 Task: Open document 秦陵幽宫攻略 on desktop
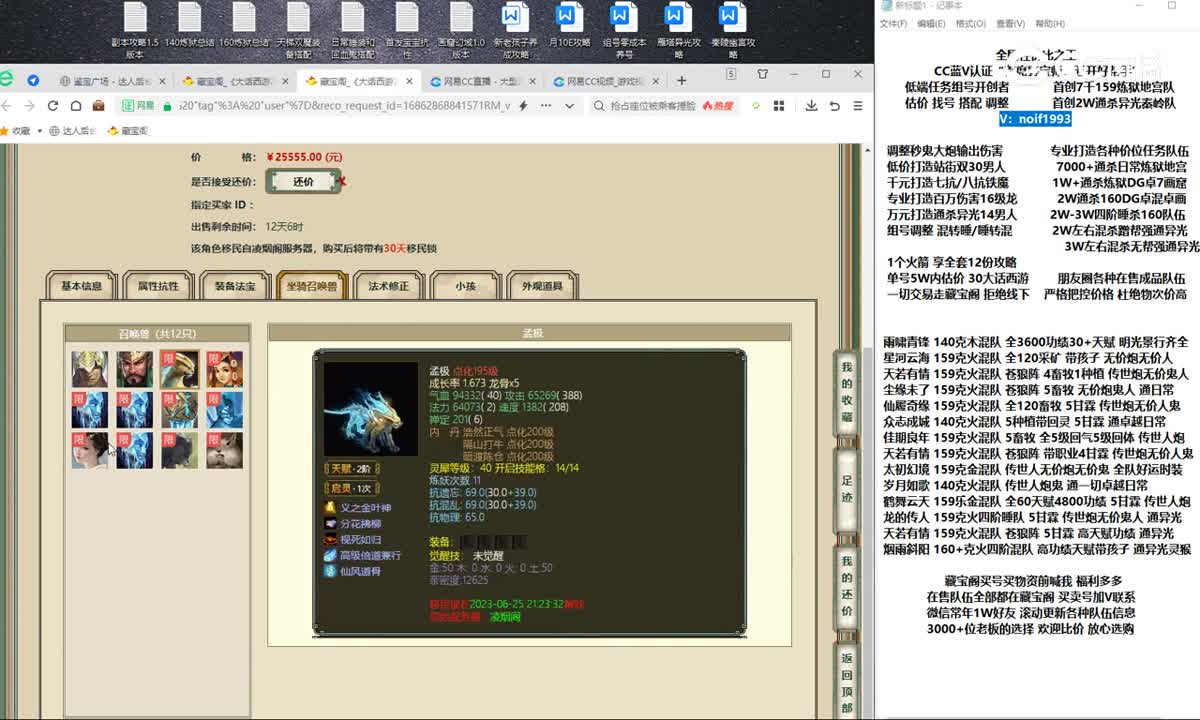tap(731, 30)
